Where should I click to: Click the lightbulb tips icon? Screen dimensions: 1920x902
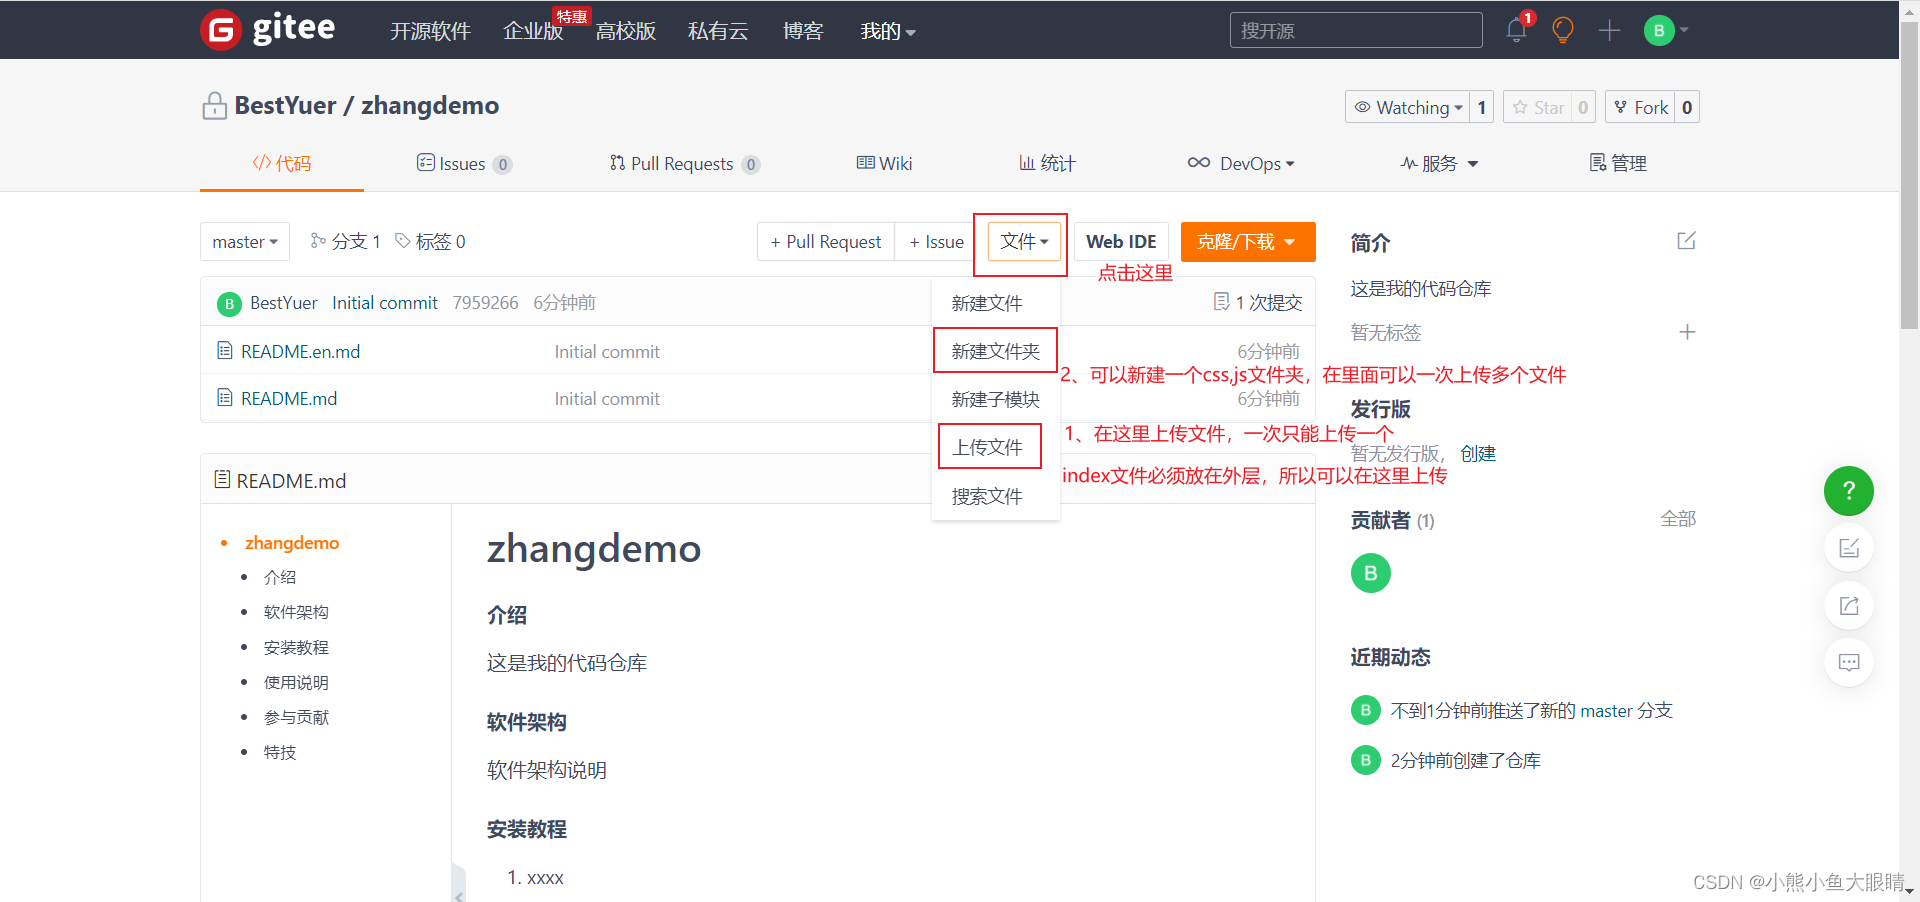point(1563,30)
